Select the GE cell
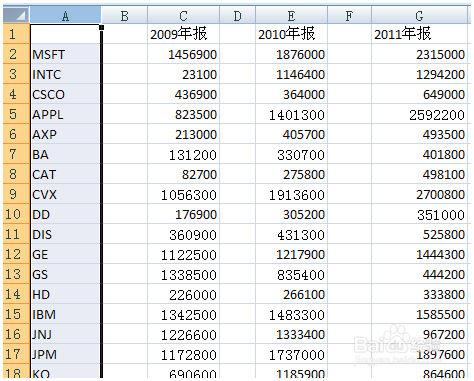 pyautogui.click(x=65, y=254)
